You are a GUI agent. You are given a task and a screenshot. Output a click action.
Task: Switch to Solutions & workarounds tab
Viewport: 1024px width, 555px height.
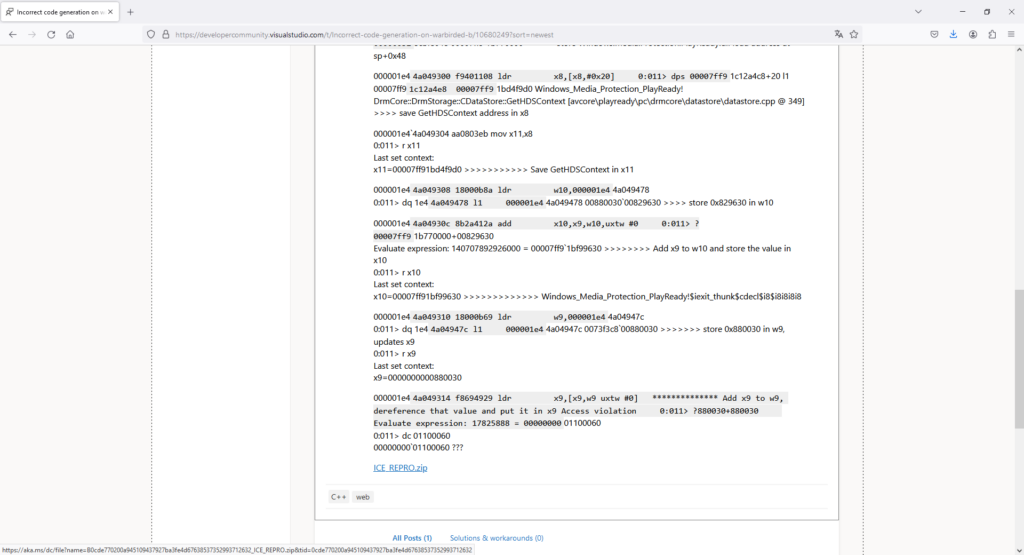pyautogui.click(x=496, y=537)
